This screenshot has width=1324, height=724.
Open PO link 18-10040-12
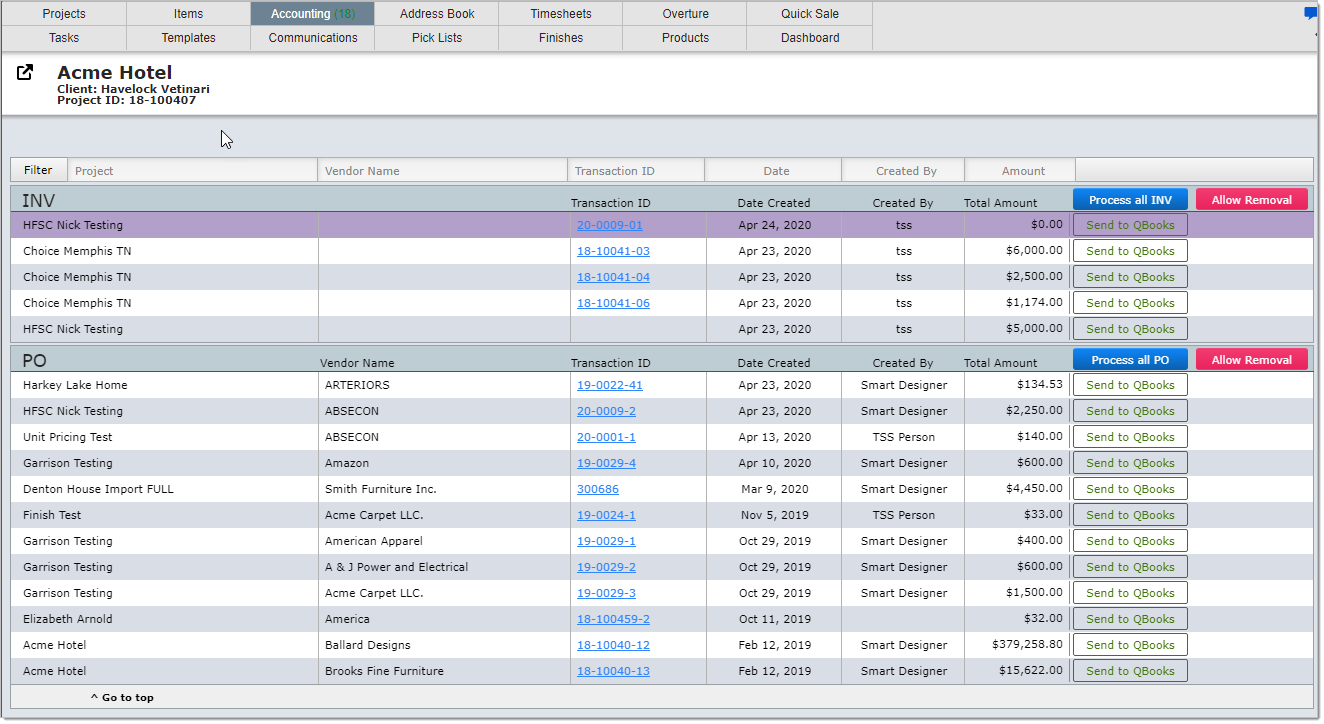pos(613,645)
